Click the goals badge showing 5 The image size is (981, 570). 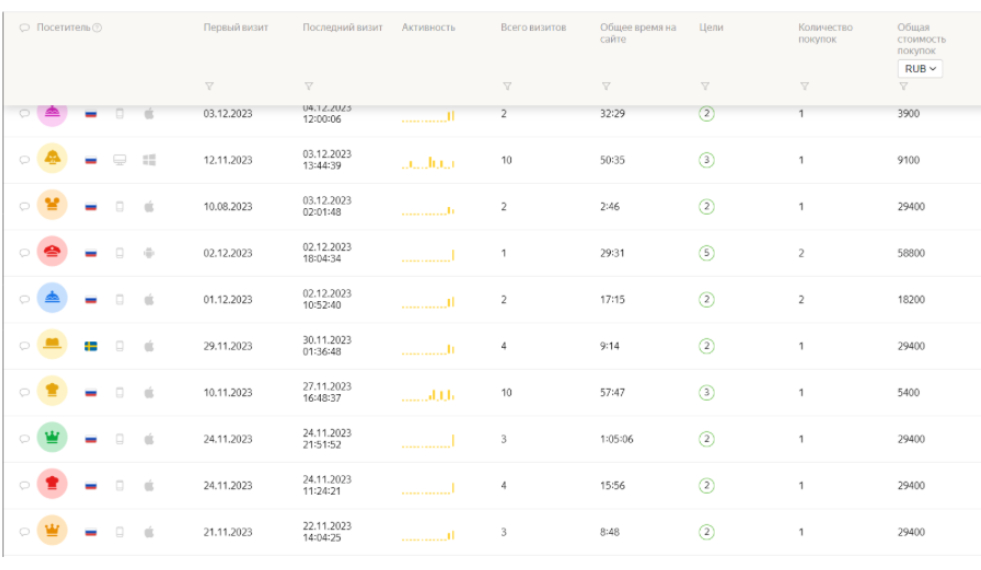pyautogui.click(x=706, y=253)
